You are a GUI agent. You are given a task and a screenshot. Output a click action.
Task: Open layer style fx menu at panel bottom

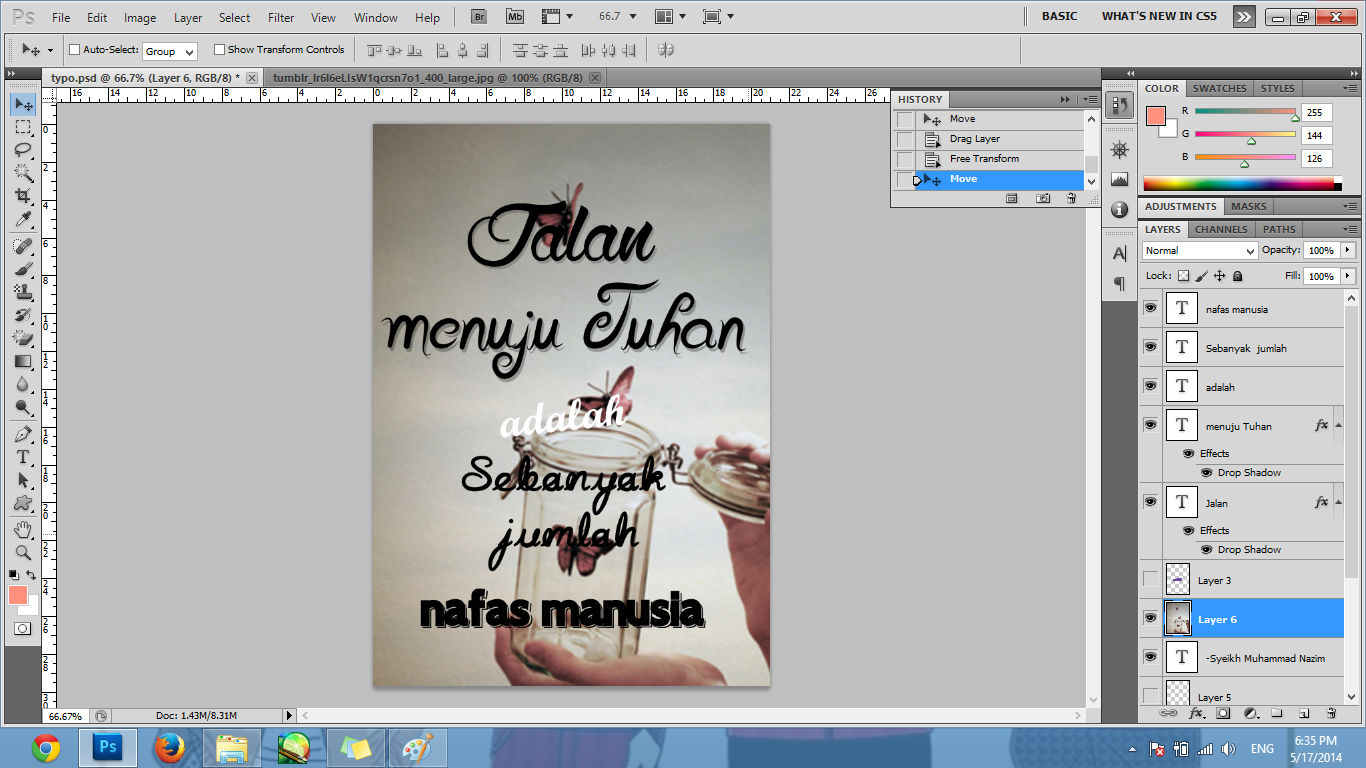coord(1196,713)
